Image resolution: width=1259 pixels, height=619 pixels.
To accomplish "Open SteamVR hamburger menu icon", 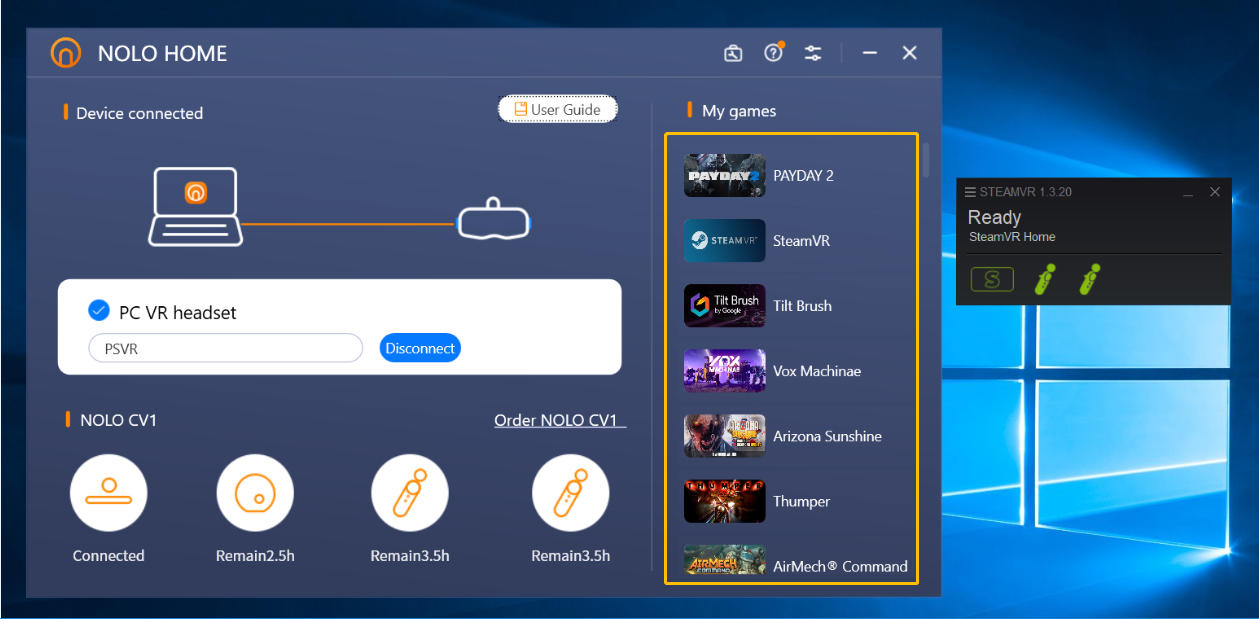I will coord(970,192).
